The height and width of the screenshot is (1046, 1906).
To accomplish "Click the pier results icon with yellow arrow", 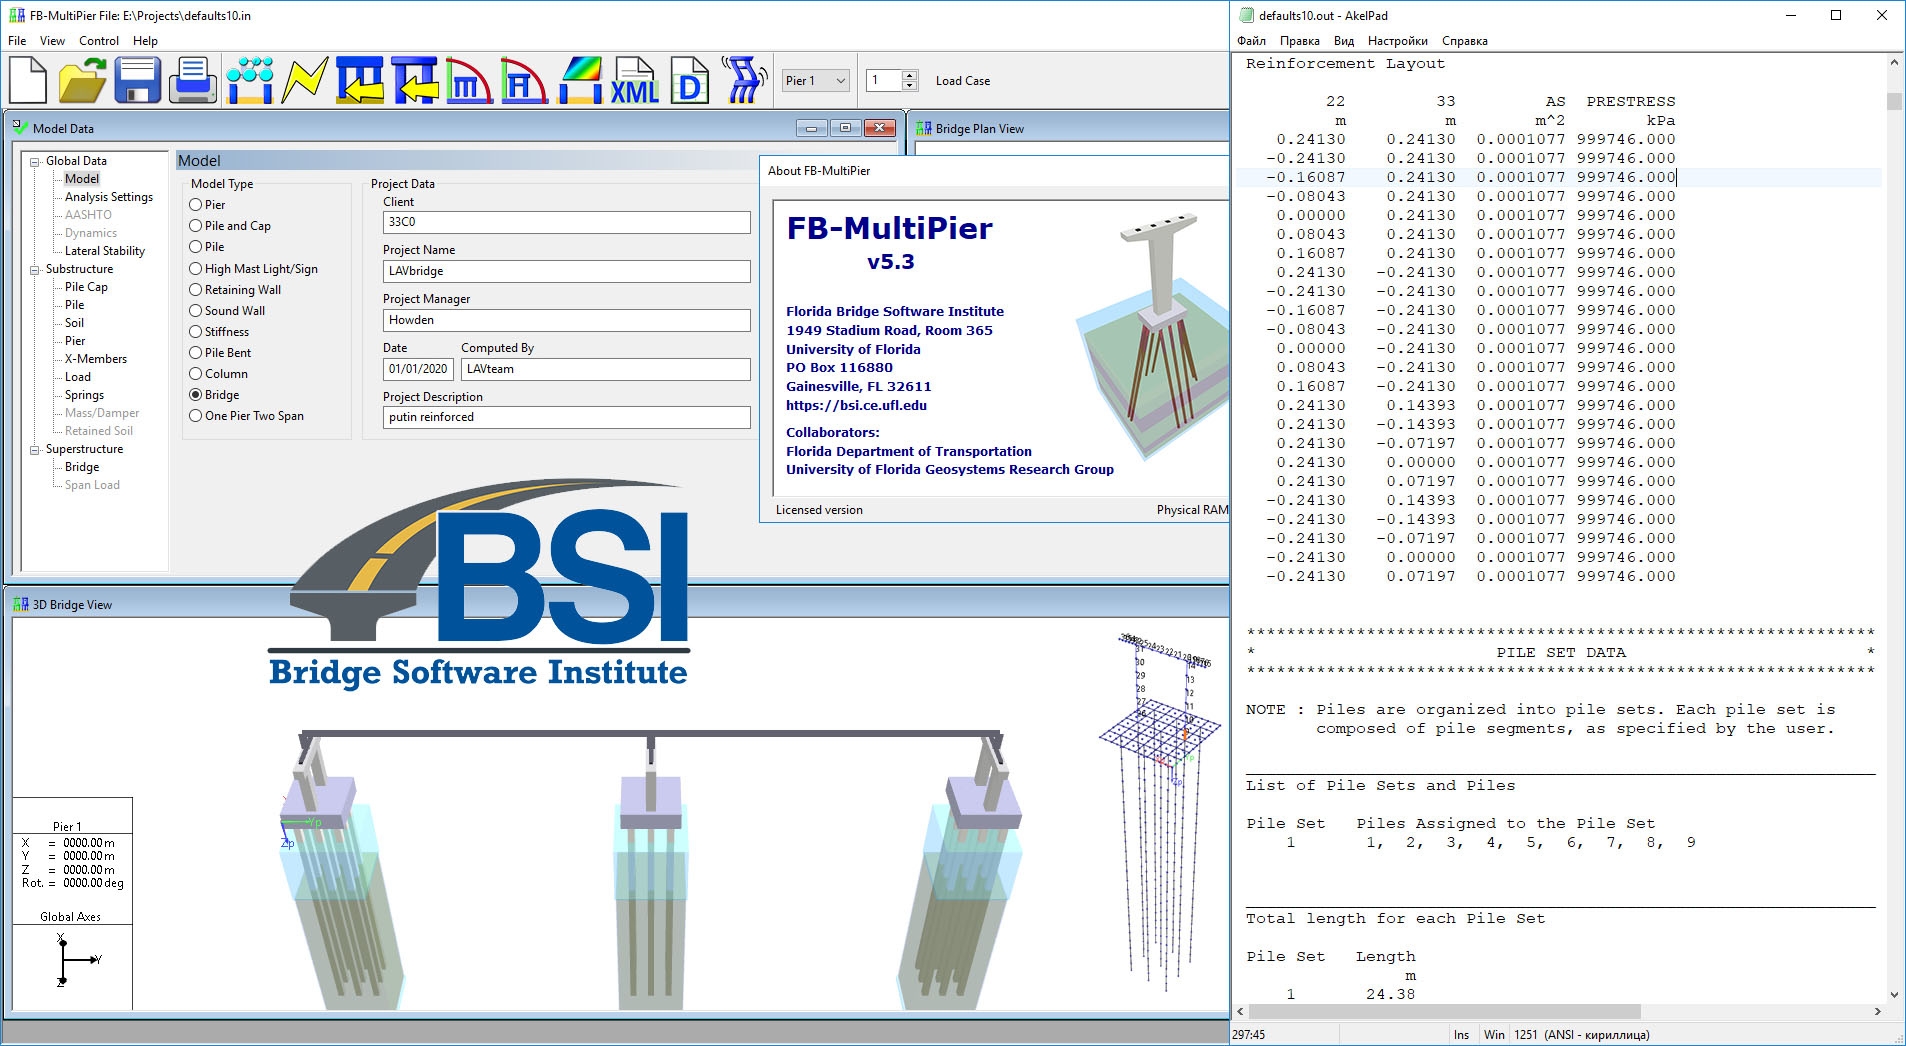I will 415,80.
